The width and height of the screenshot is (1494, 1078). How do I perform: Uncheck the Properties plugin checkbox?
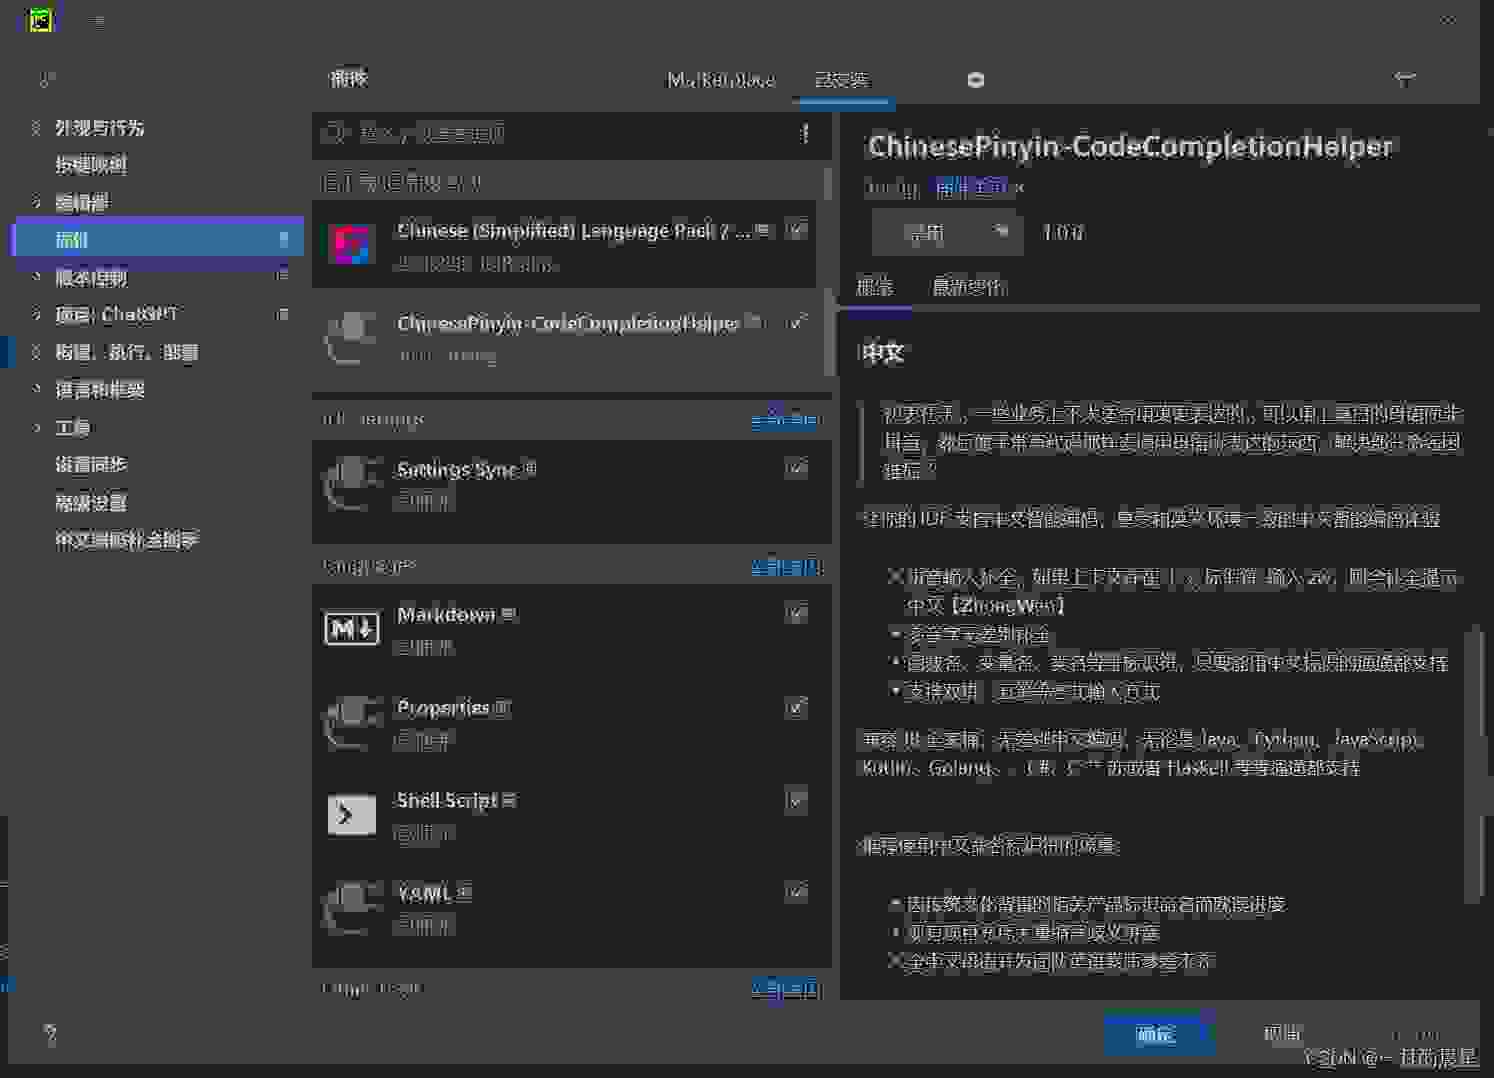point(796,708)
